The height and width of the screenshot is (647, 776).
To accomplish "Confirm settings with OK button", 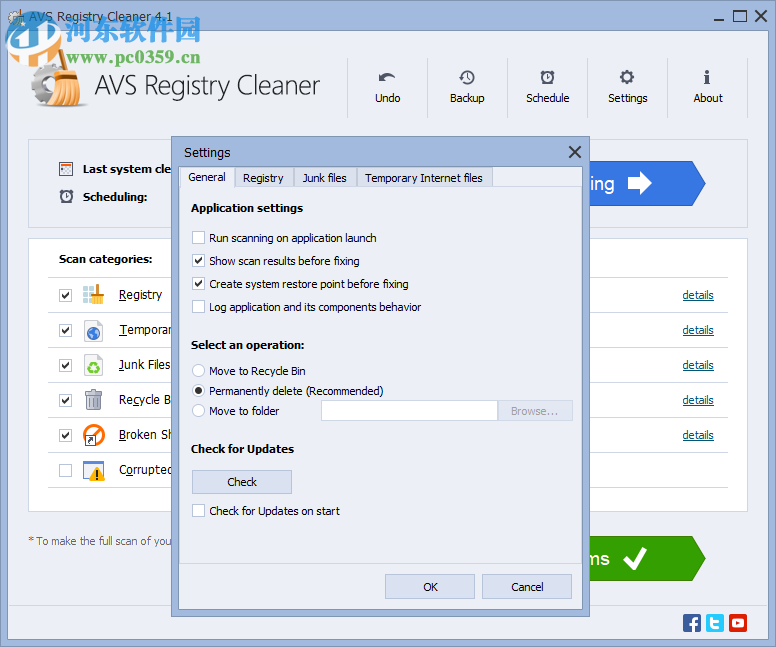I will tap(430, 587).
